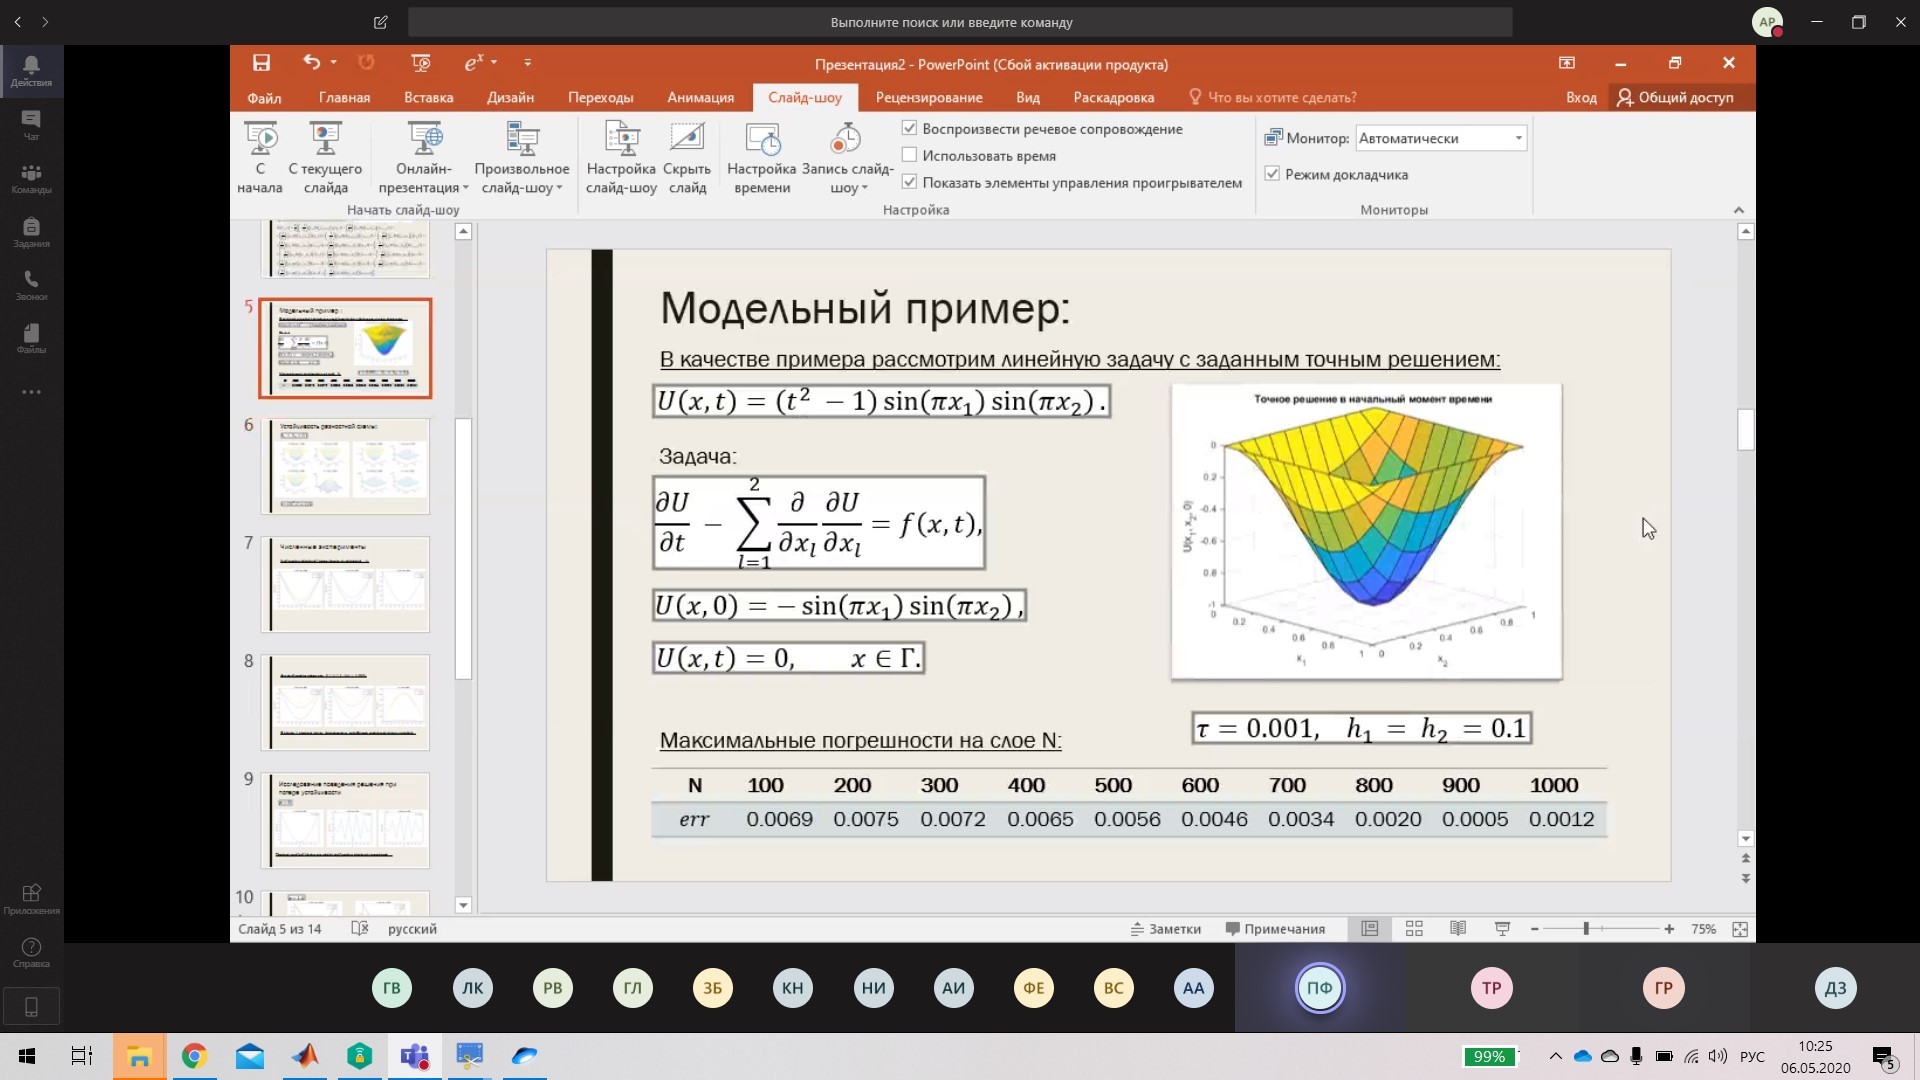Start from current slide 'С текущего слайда'
The image size is (1920, 1080).
326,158
